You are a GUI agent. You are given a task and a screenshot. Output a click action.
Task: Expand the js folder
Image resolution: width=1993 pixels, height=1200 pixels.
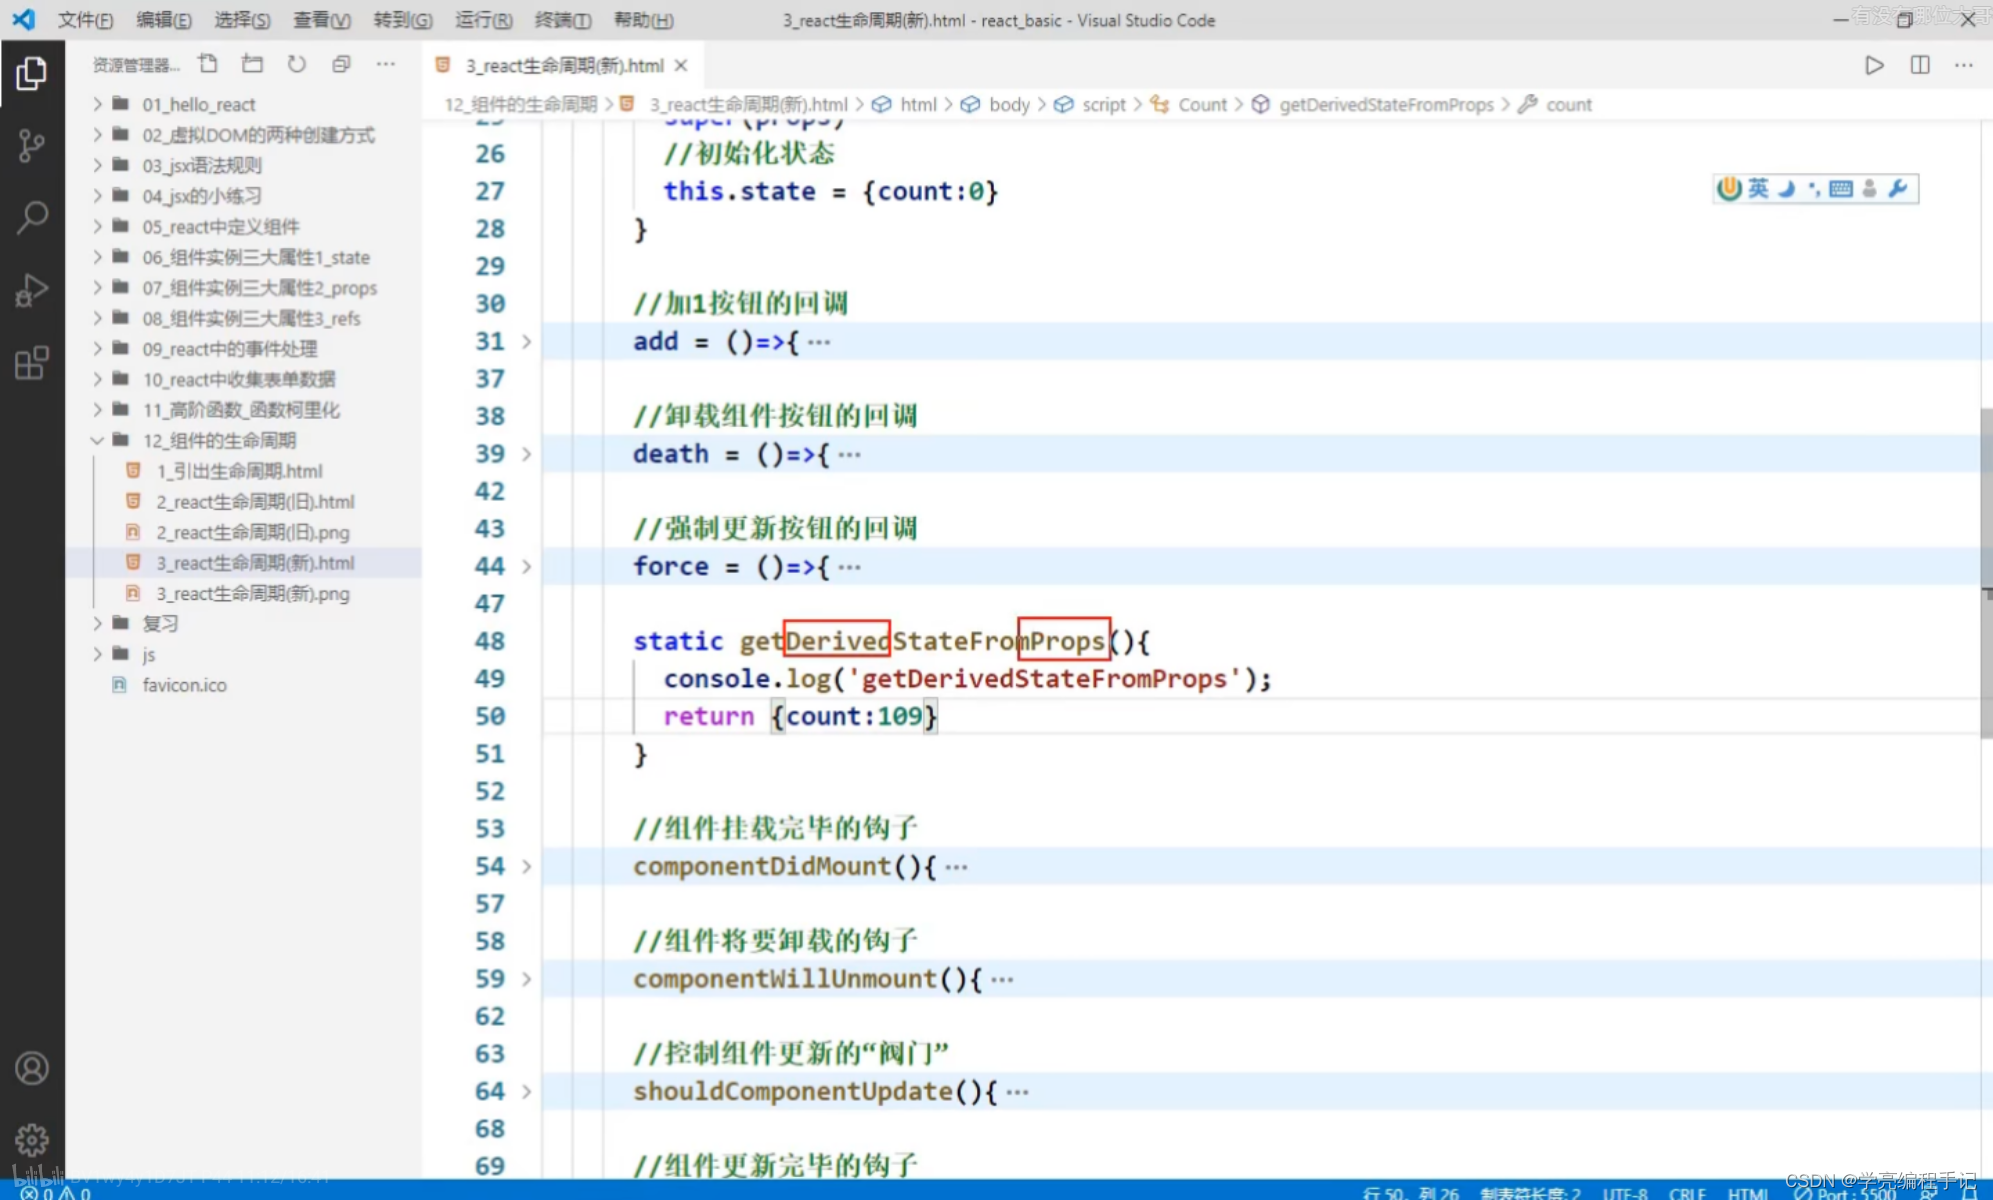click(244, 654)
